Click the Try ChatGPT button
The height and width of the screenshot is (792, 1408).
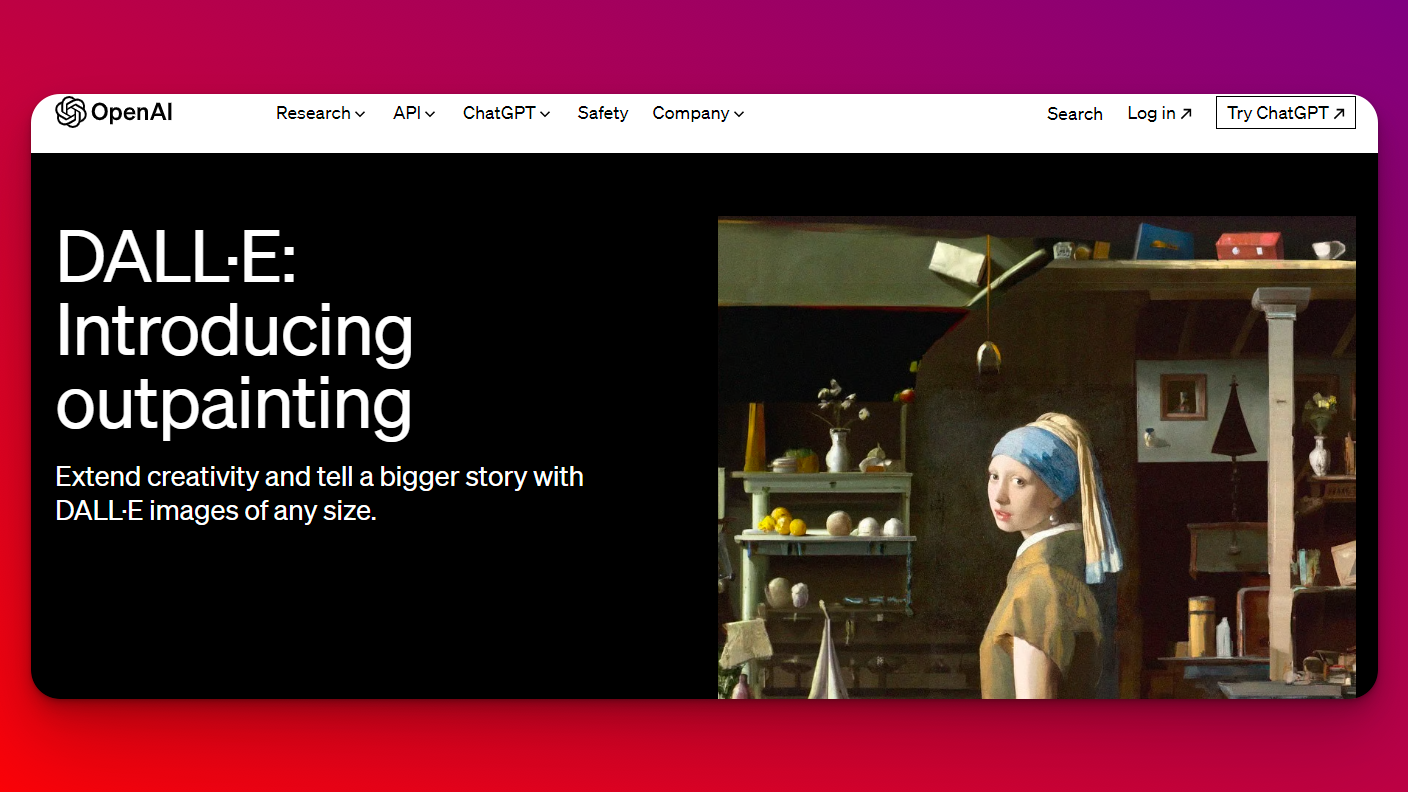click(1286, 113)
